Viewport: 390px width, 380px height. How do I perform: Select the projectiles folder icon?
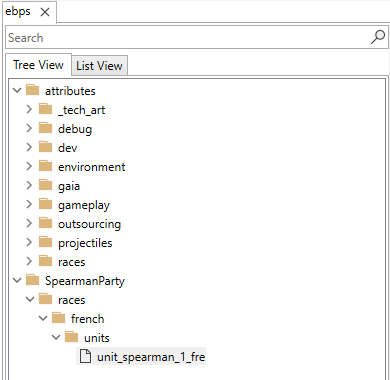coord(46,242)
